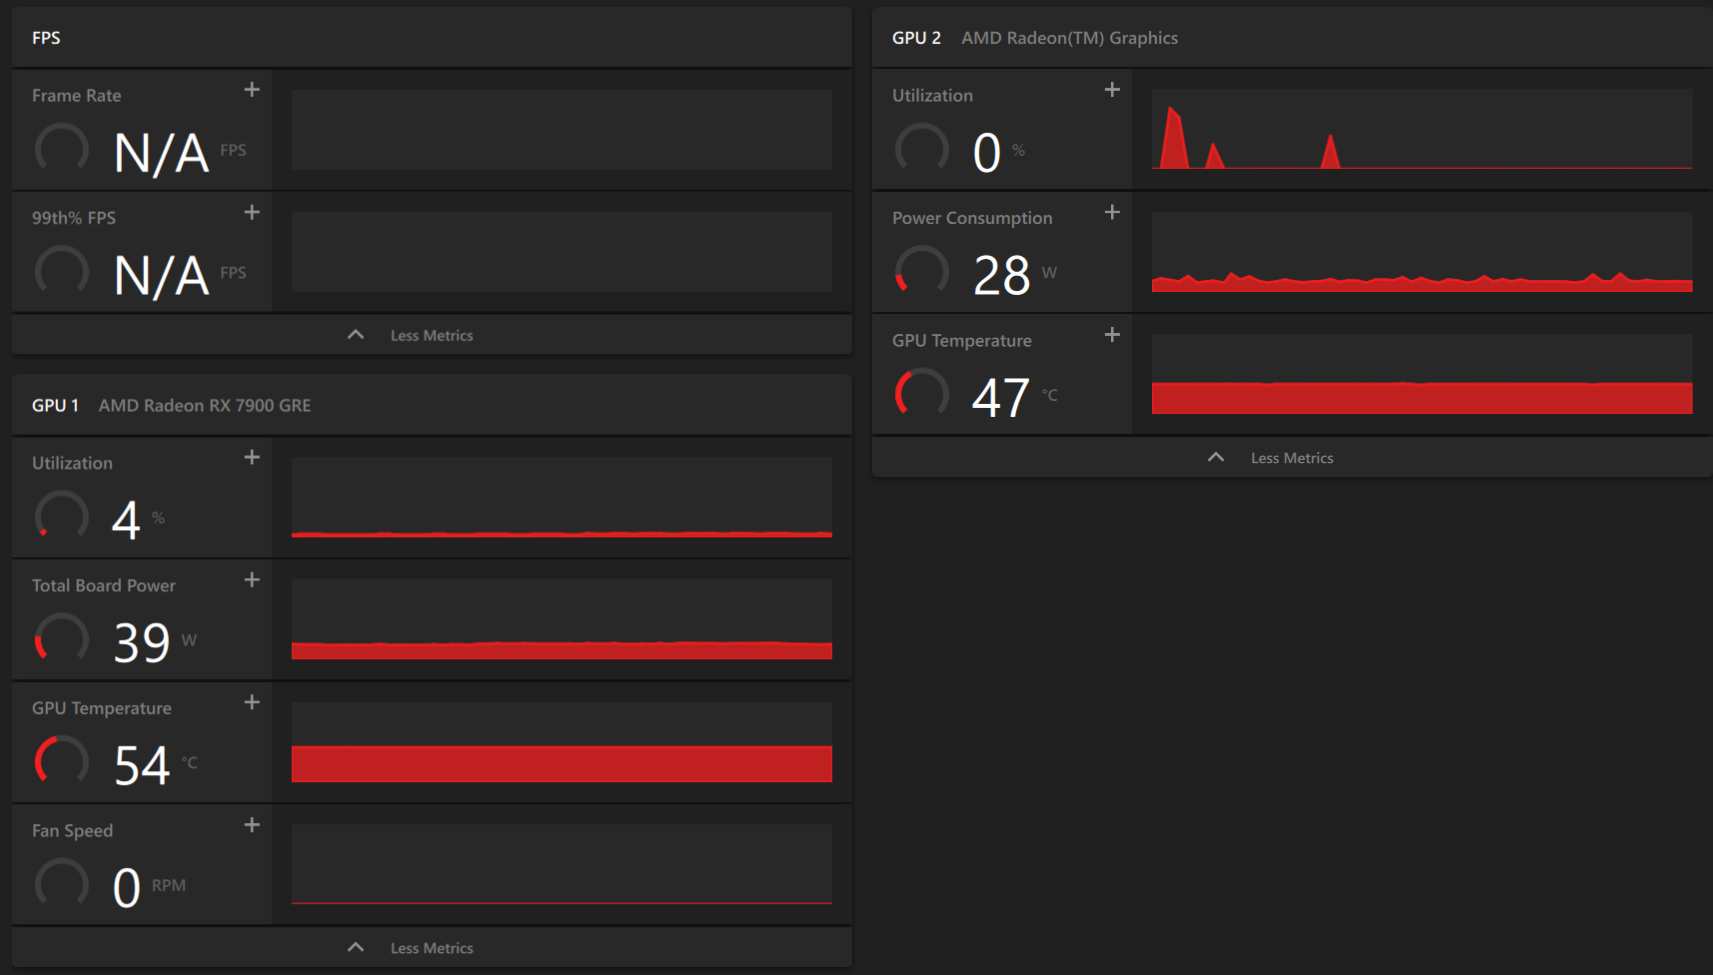The height and width of the screenshot is (975, 1713).
Task: Click the 99th% FPS label
Action: point(74,218)
